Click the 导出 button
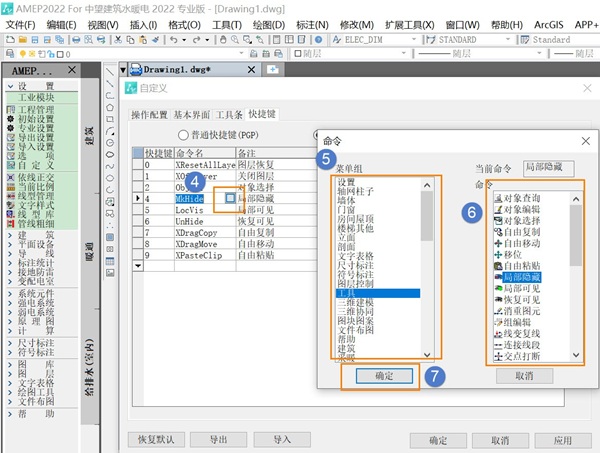 218,440
